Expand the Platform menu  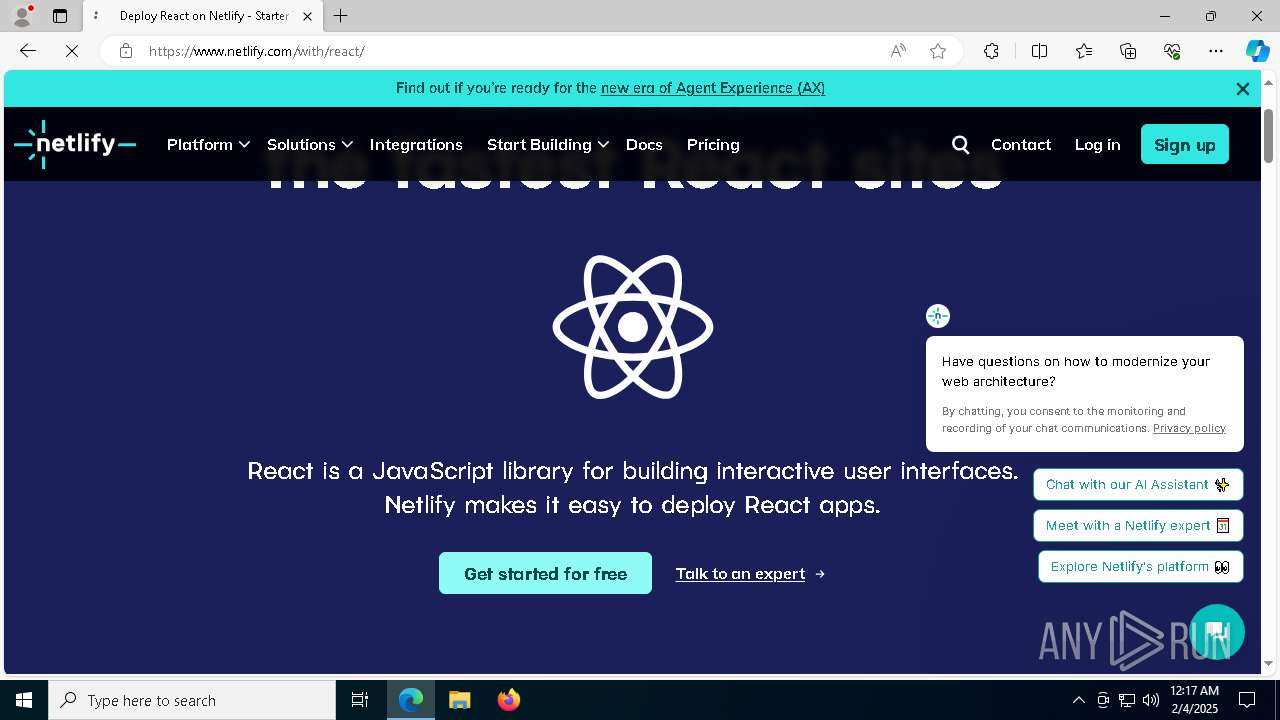pos(208,144)
